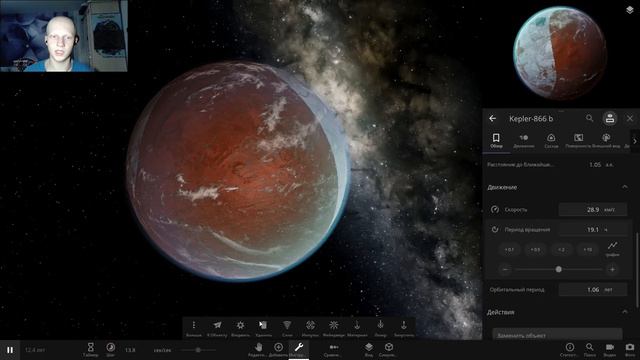This screenshot has height=360, width=640.
Task: Collapse the Движение section
Action: (625, 187)
